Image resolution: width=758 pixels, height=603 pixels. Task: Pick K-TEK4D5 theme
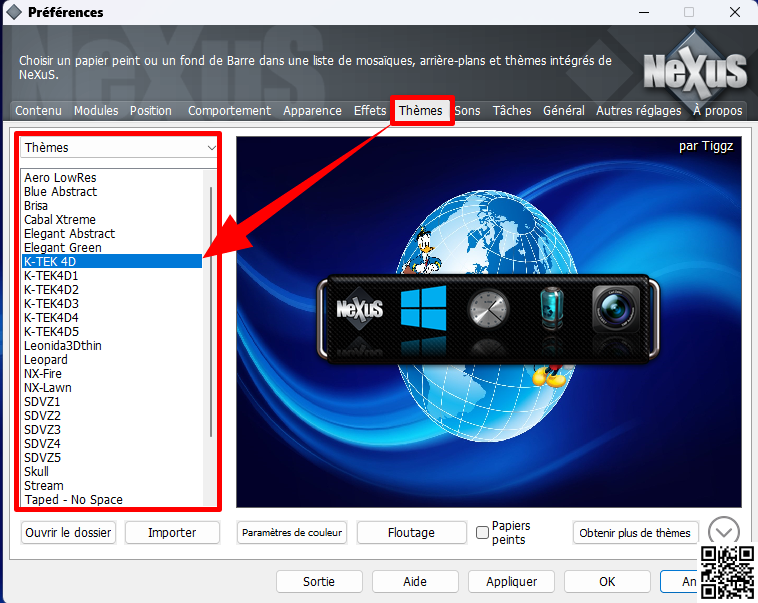point(112,332)
